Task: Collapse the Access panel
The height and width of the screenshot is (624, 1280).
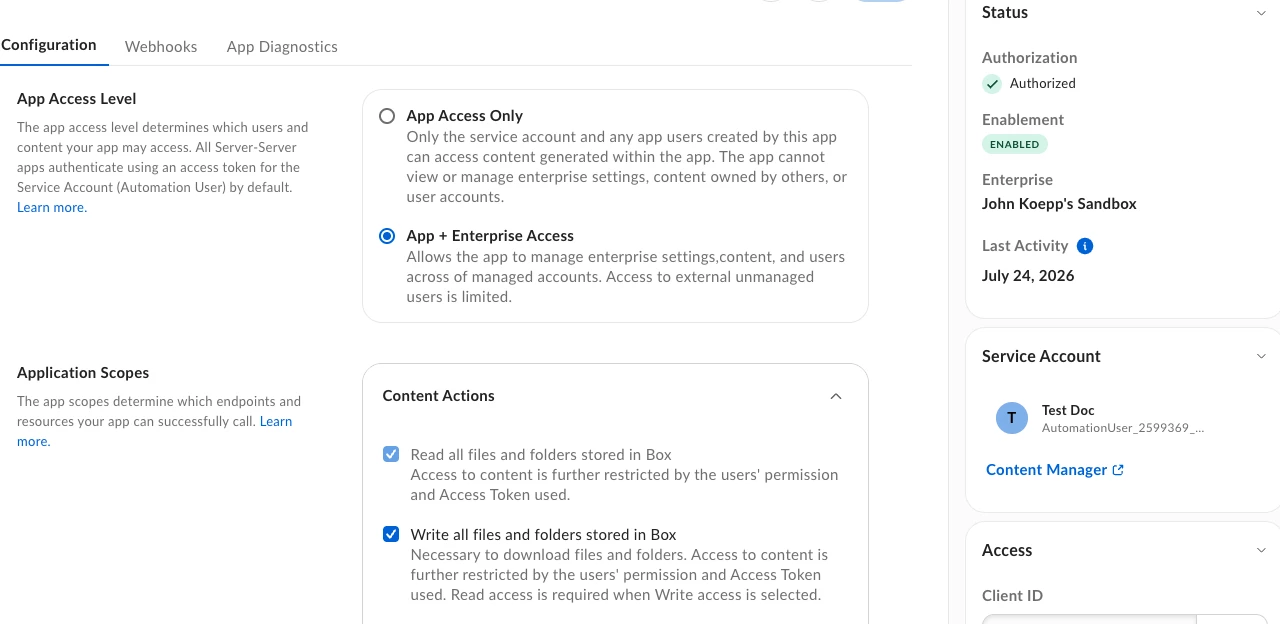Action: [1261, 550]
